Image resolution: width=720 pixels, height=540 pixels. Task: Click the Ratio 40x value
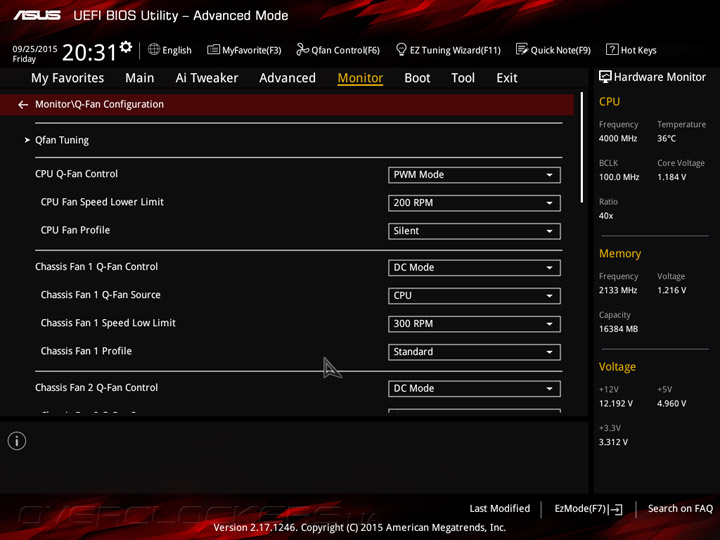(606, 216)
